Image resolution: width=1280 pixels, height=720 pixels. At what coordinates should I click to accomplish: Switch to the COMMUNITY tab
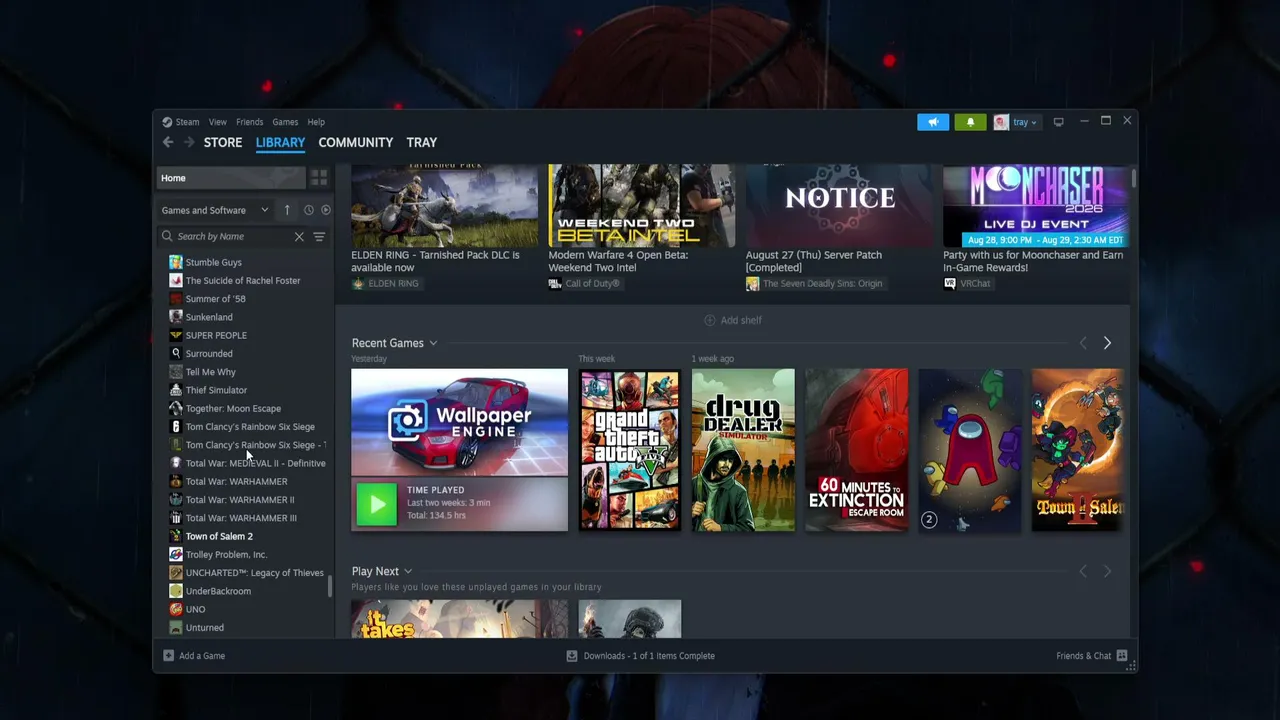point(356,143)
